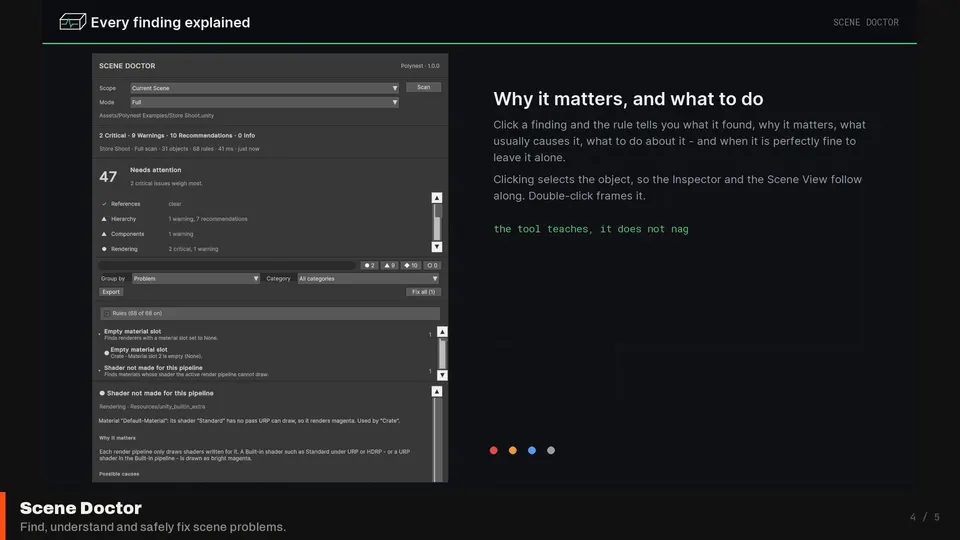Click the References checkmark status icon

[104, 204]
